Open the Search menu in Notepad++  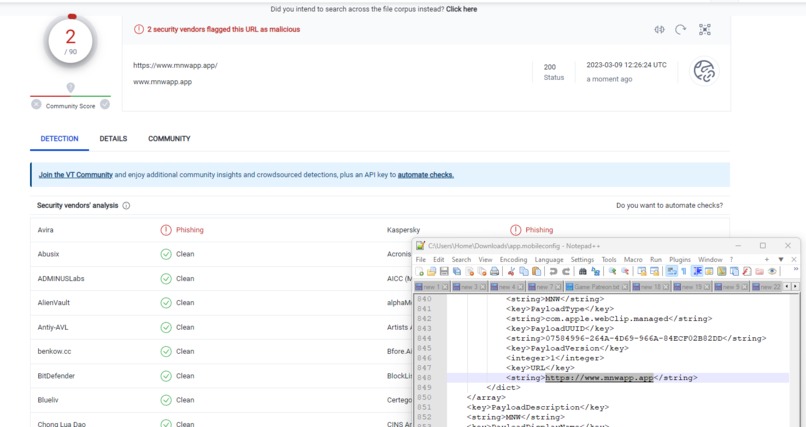[x=461, y=259]
